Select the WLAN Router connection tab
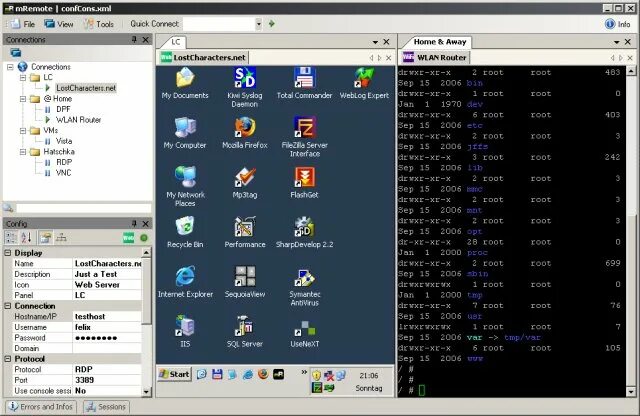640x416 pixels. pyautogui.click(x=435, y=58)
